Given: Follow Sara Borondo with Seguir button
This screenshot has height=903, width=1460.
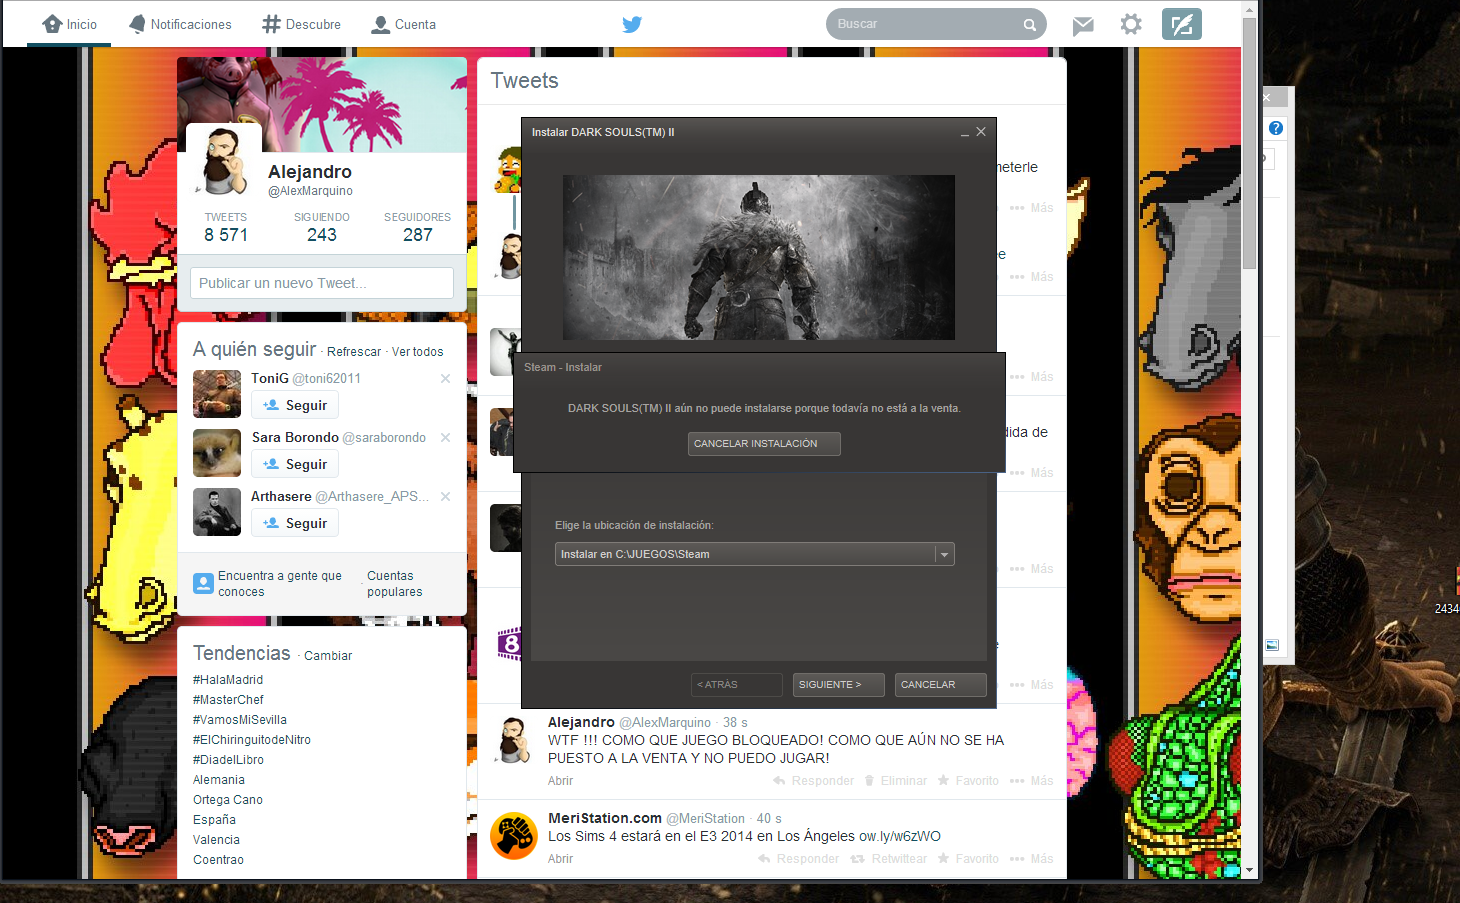Looking at the screenshot, I should 295,464.
